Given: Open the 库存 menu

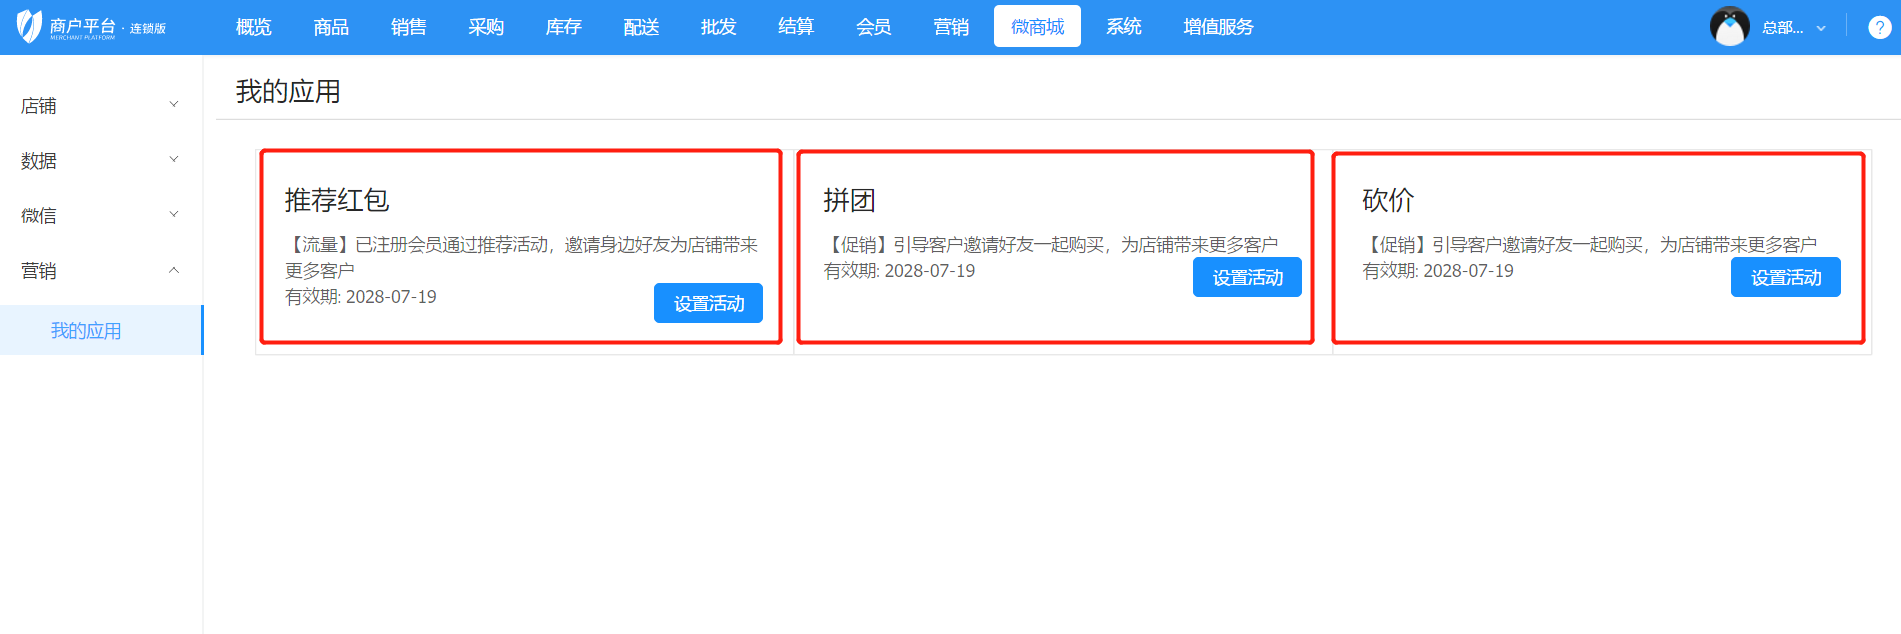Looking at the screenshot, I should tap(563, 27).
